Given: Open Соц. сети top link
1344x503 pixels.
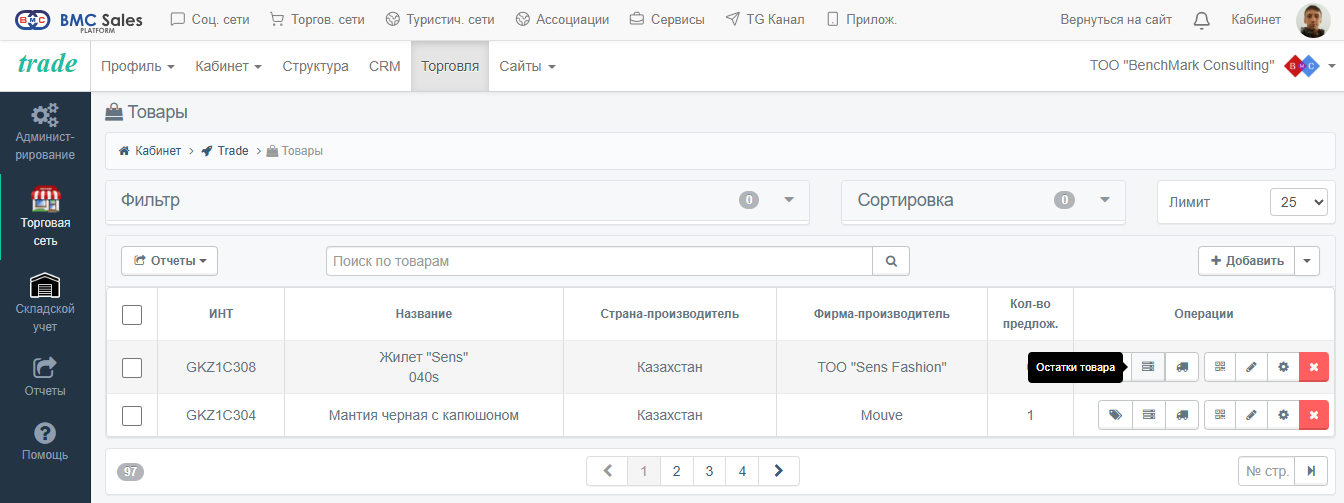Looking at the screenshot, I should [210, 19].
